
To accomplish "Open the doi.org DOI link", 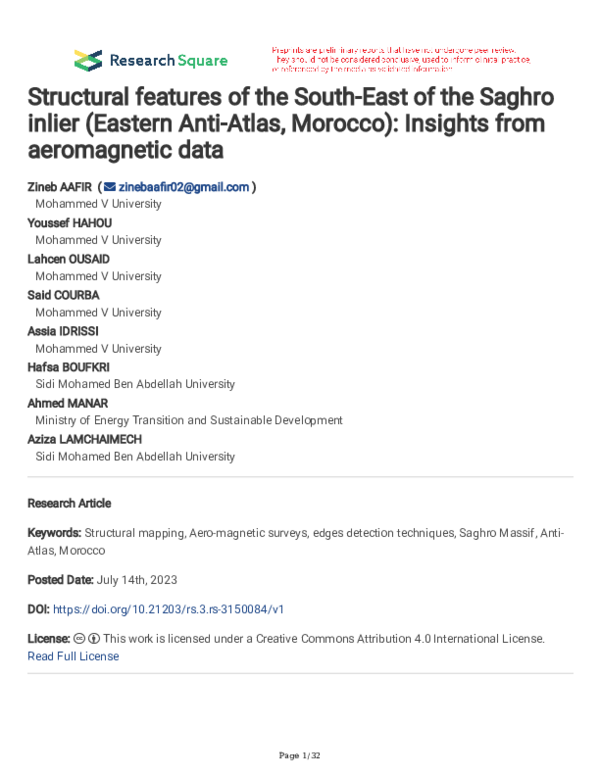I will pyautogui.click(x=168, y=609).
